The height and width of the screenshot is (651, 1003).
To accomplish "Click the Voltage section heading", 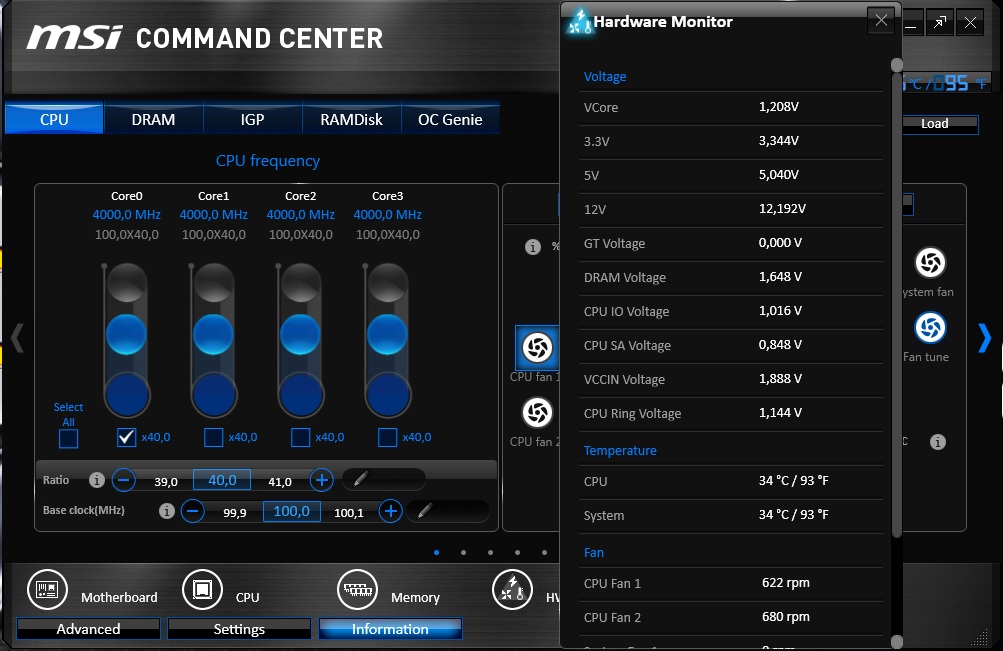I will 604,77.
